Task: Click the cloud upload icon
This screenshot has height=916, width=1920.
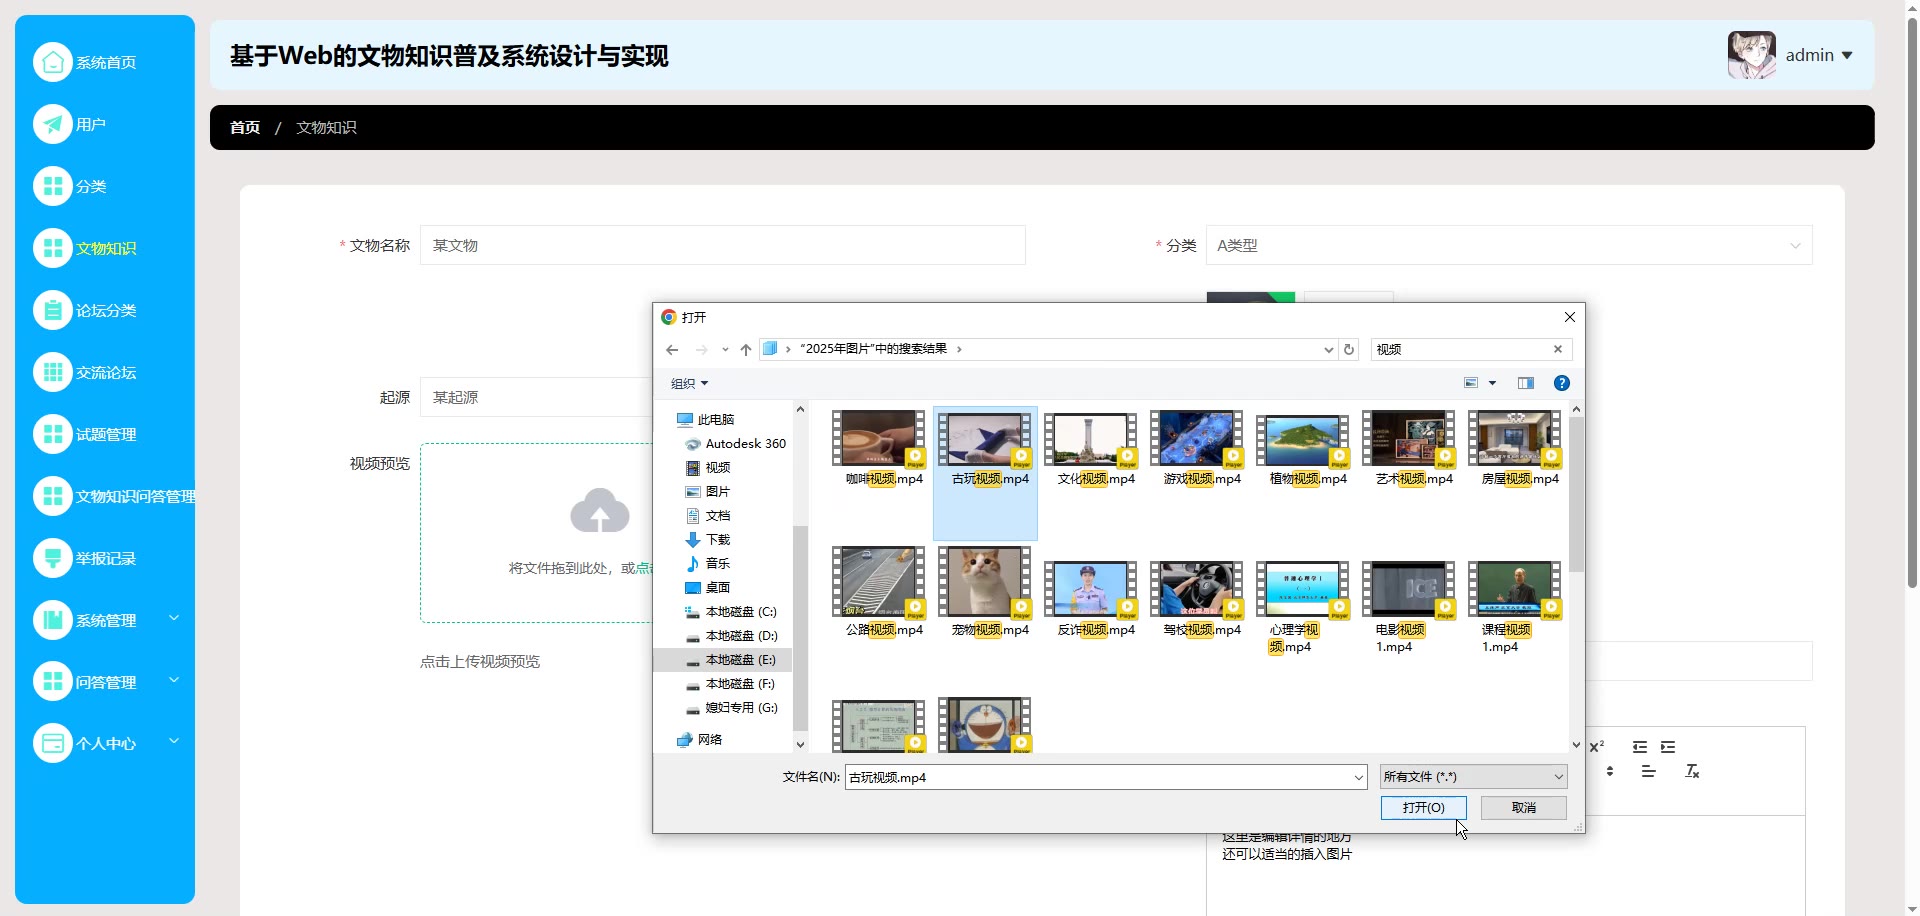Action: point(599,511)
